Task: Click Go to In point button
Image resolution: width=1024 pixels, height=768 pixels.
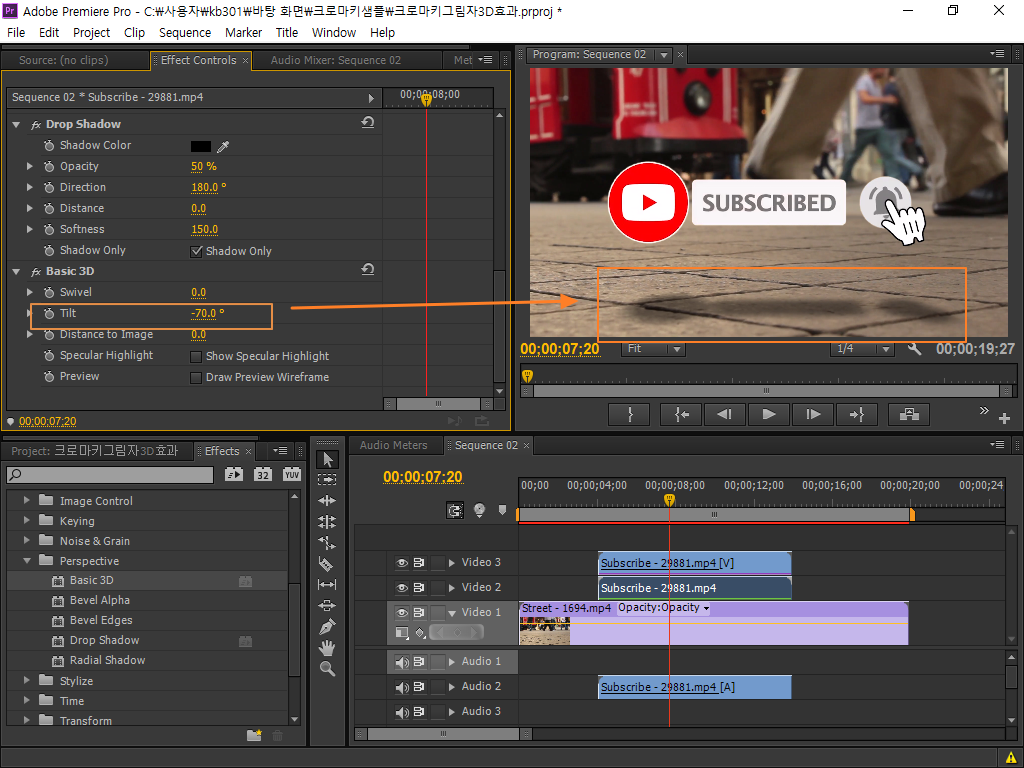Action: [x=681, y=415]
